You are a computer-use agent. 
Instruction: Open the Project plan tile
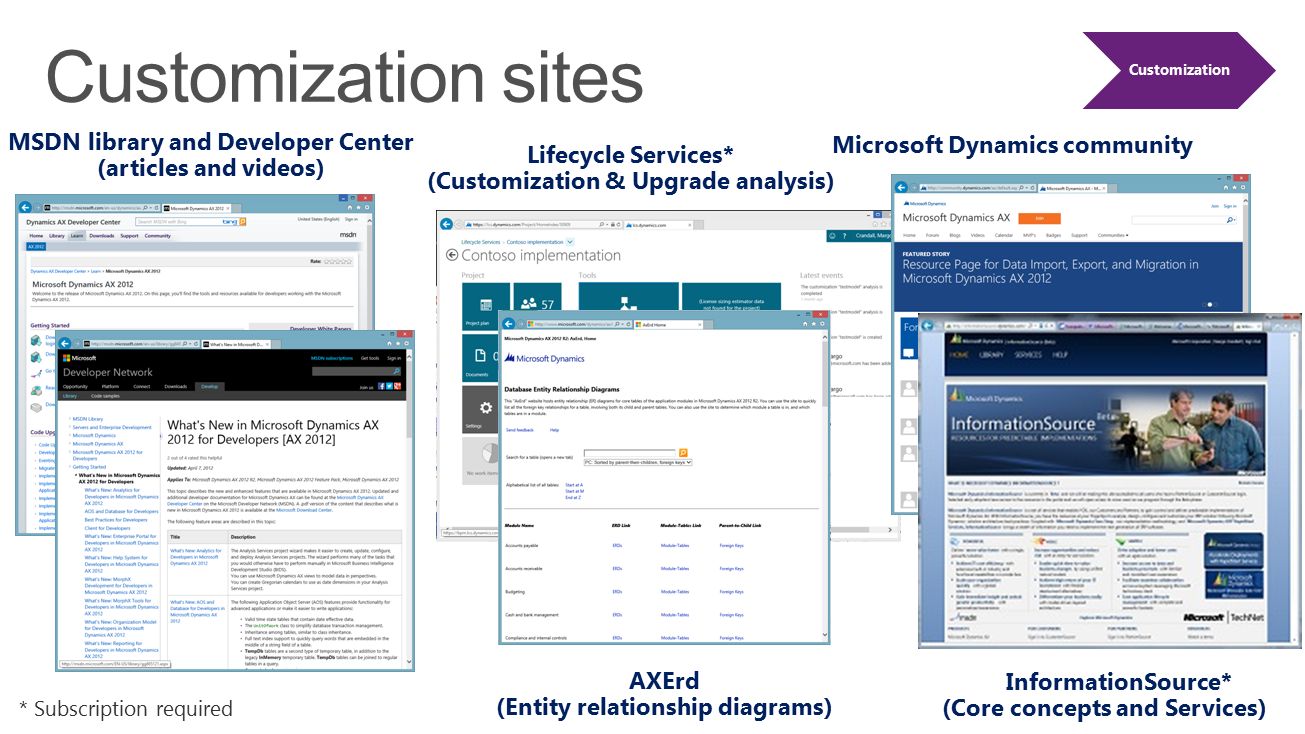click(x=485, y=307)
